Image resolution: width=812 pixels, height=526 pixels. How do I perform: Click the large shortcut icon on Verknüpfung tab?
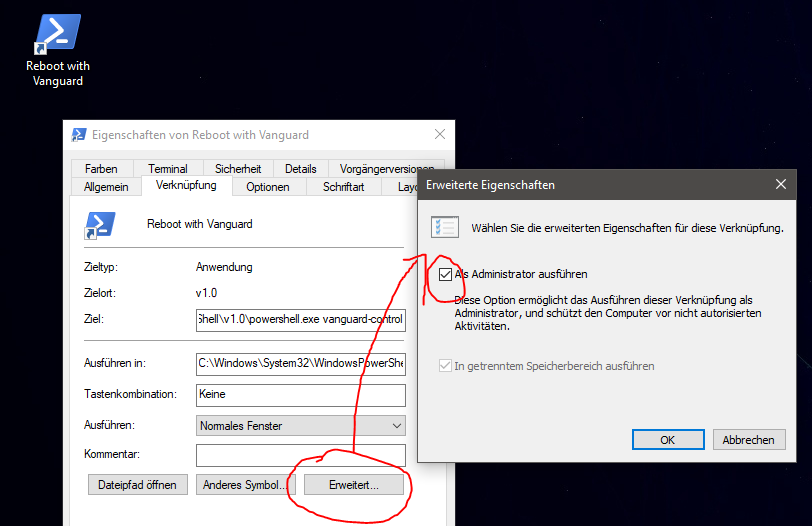99,225
